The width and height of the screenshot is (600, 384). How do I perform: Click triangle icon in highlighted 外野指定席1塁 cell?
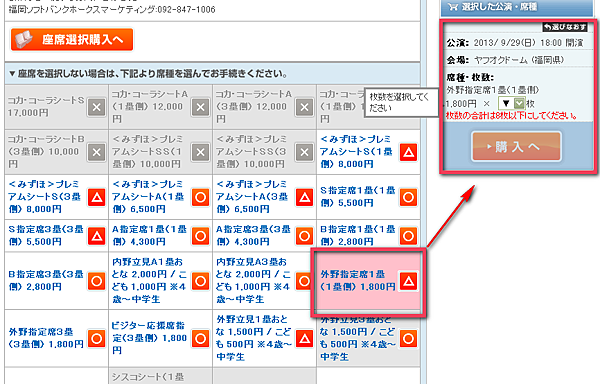coord(409,281)
